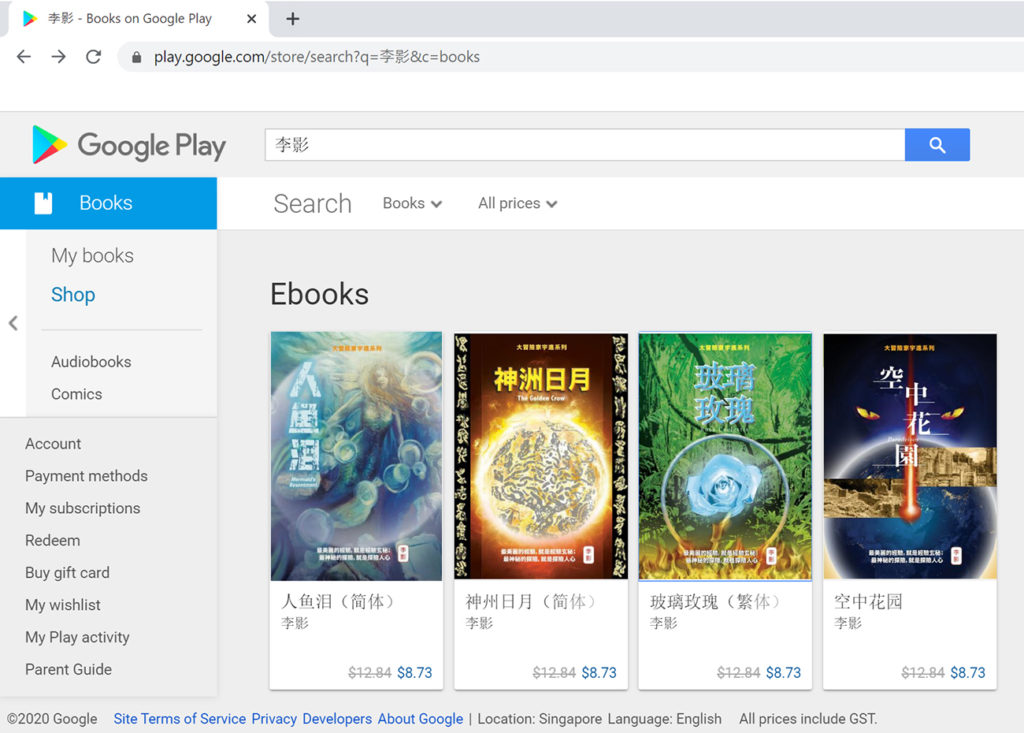This screenshot has height=733, width=1024.
Task: Open the All prices filter dropdown
Action: (x=517, y=203)
